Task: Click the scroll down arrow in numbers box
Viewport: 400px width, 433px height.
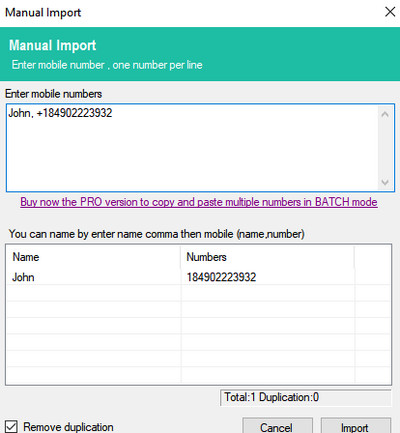Action: click(385, 182)
